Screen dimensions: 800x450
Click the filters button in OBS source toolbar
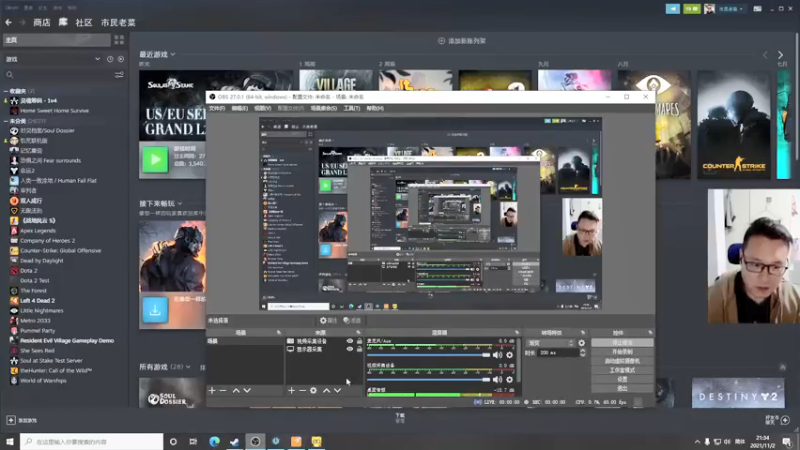(352, 320)
